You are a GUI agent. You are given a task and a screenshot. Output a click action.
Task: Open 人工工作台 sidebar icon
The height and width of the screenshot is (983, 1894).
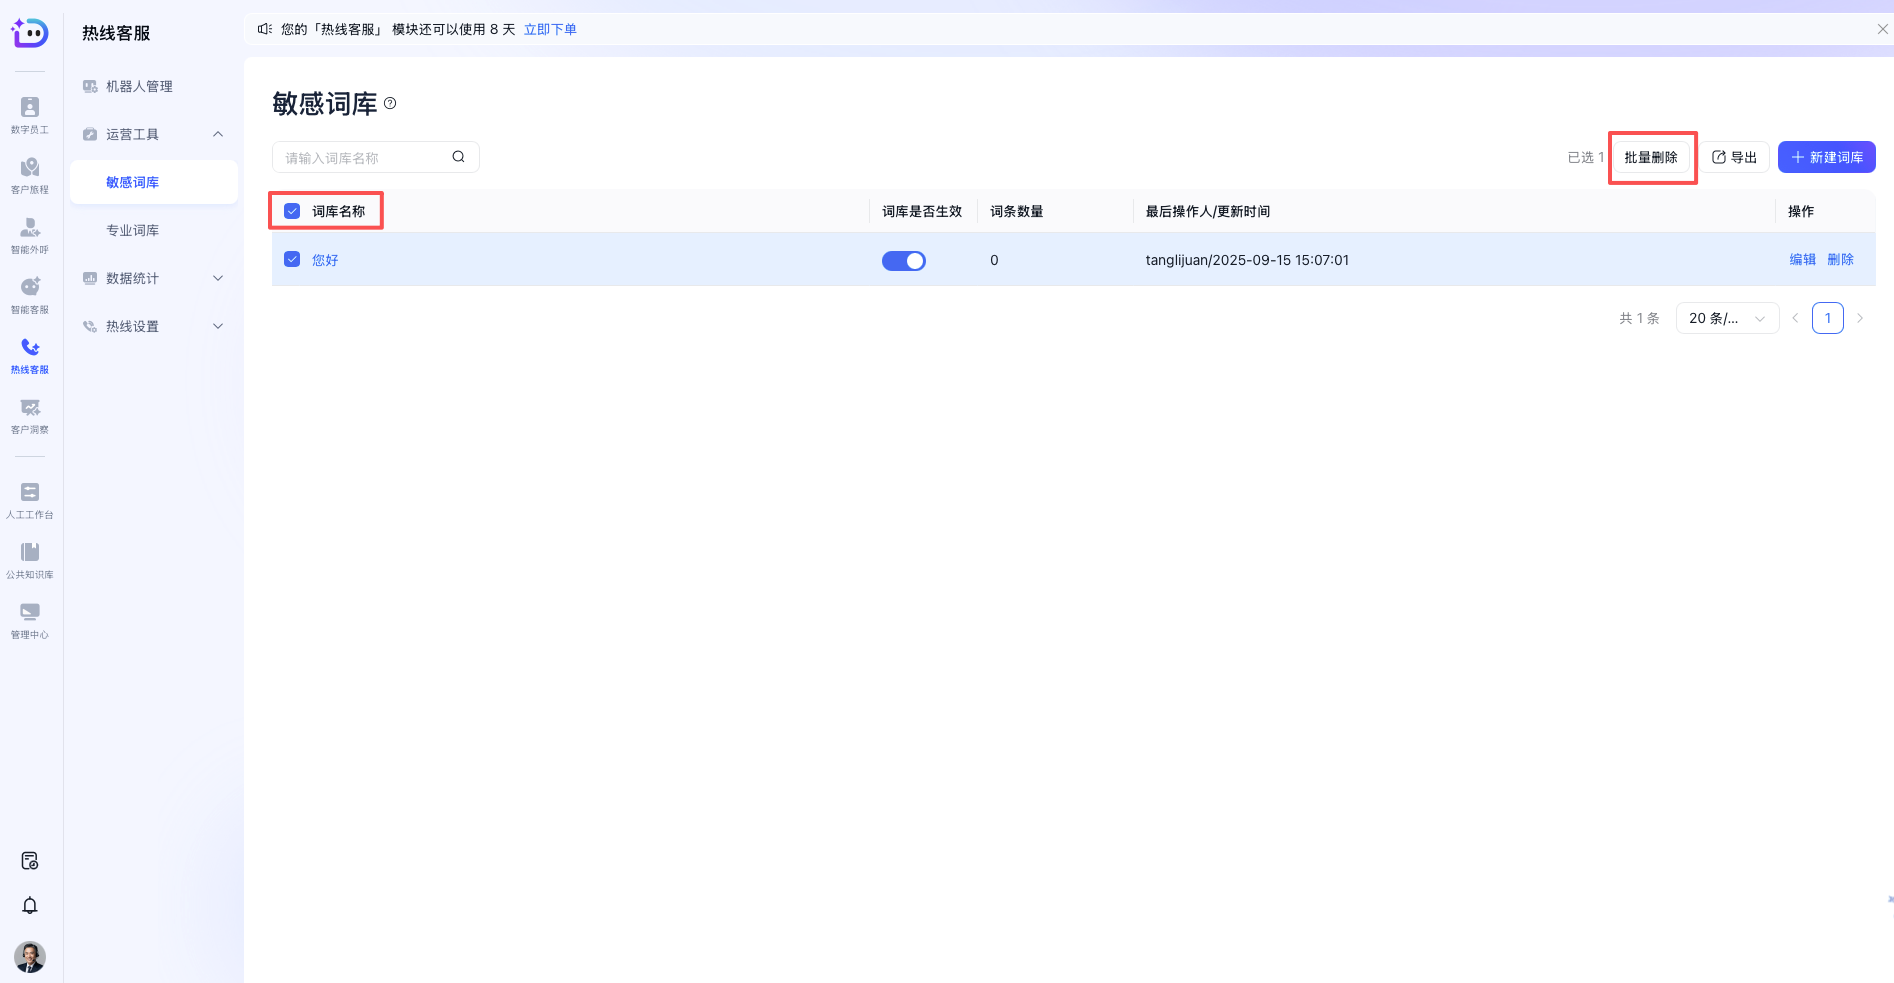click(x=30, y=499)
